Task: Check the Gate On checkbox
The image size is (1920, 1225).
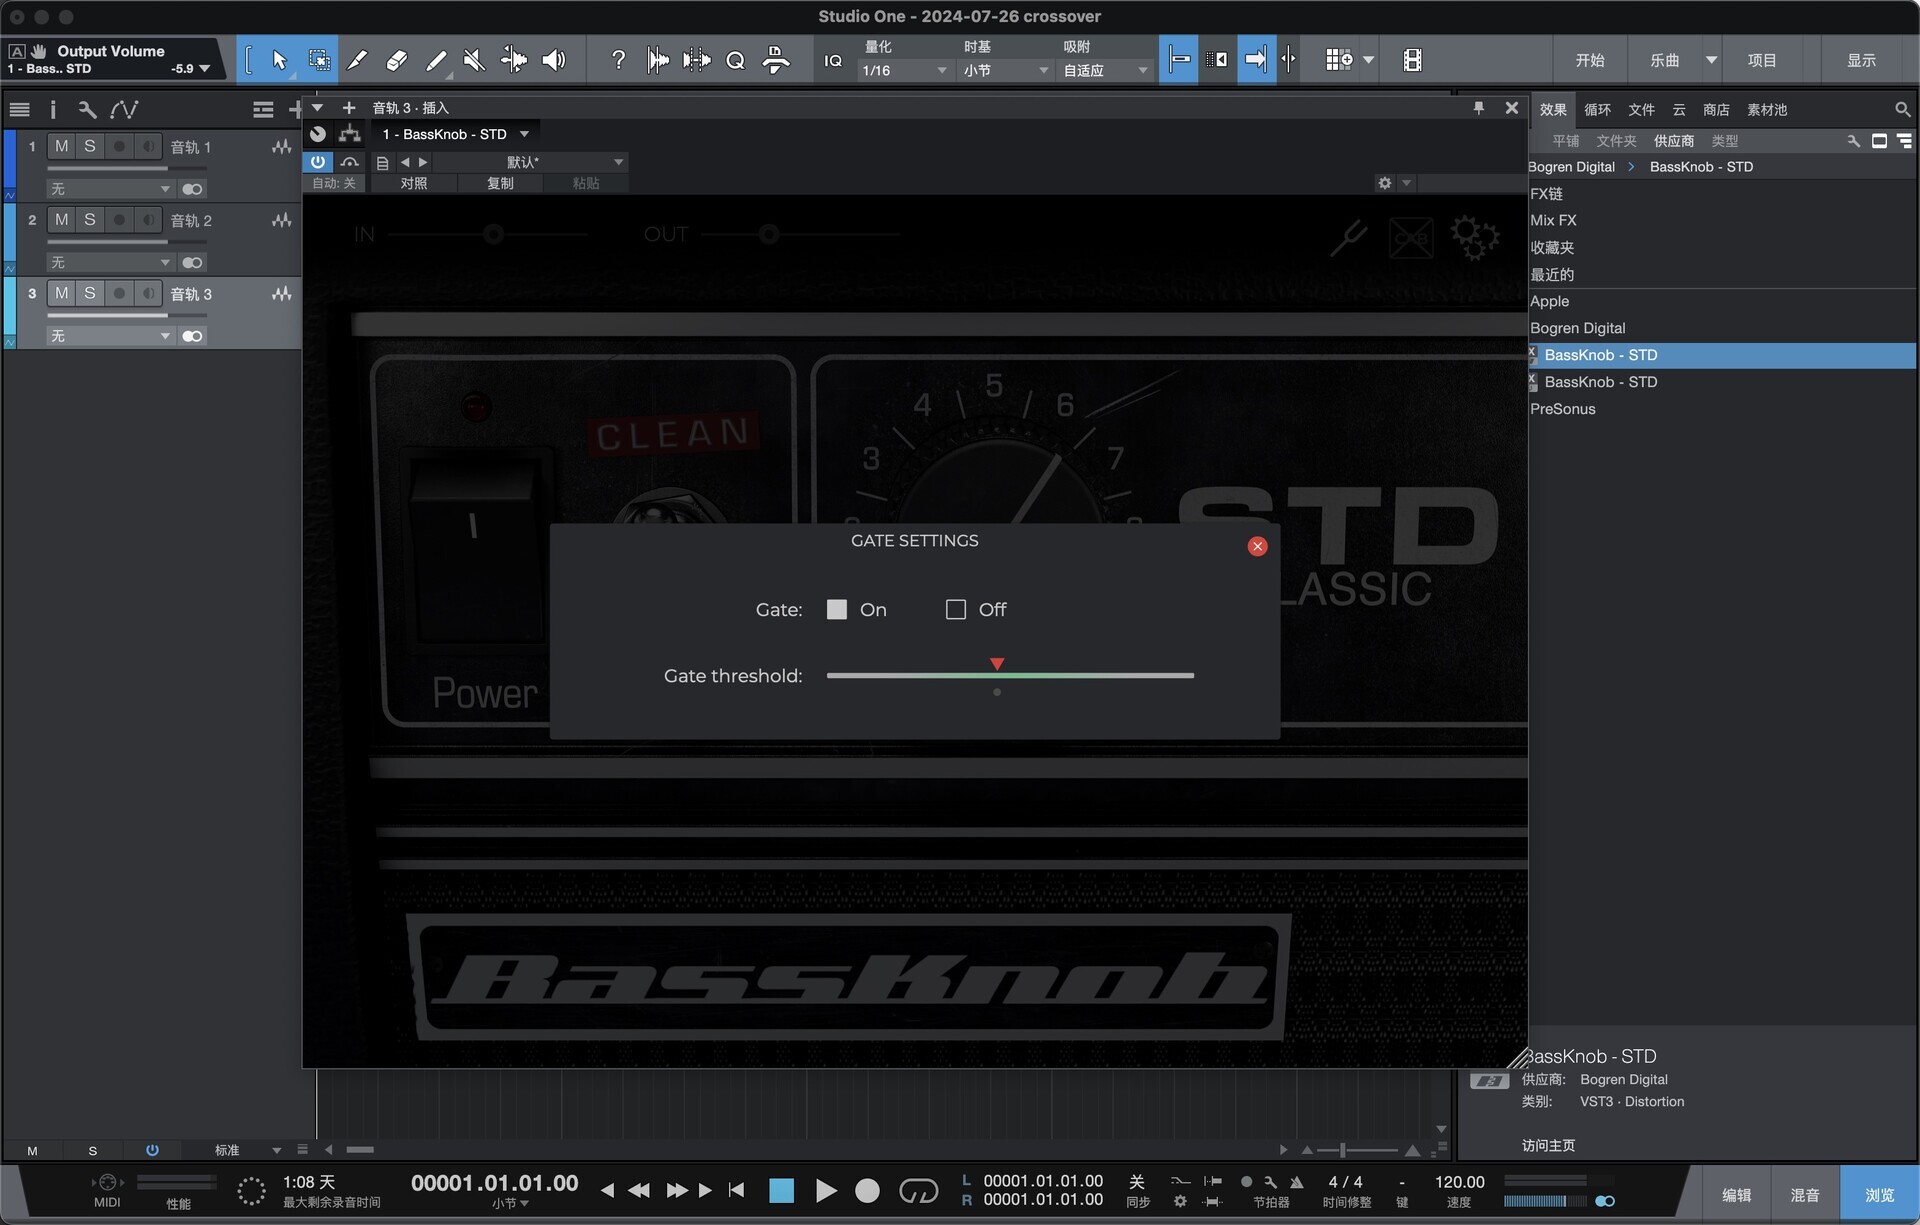Action: (837, 609)
